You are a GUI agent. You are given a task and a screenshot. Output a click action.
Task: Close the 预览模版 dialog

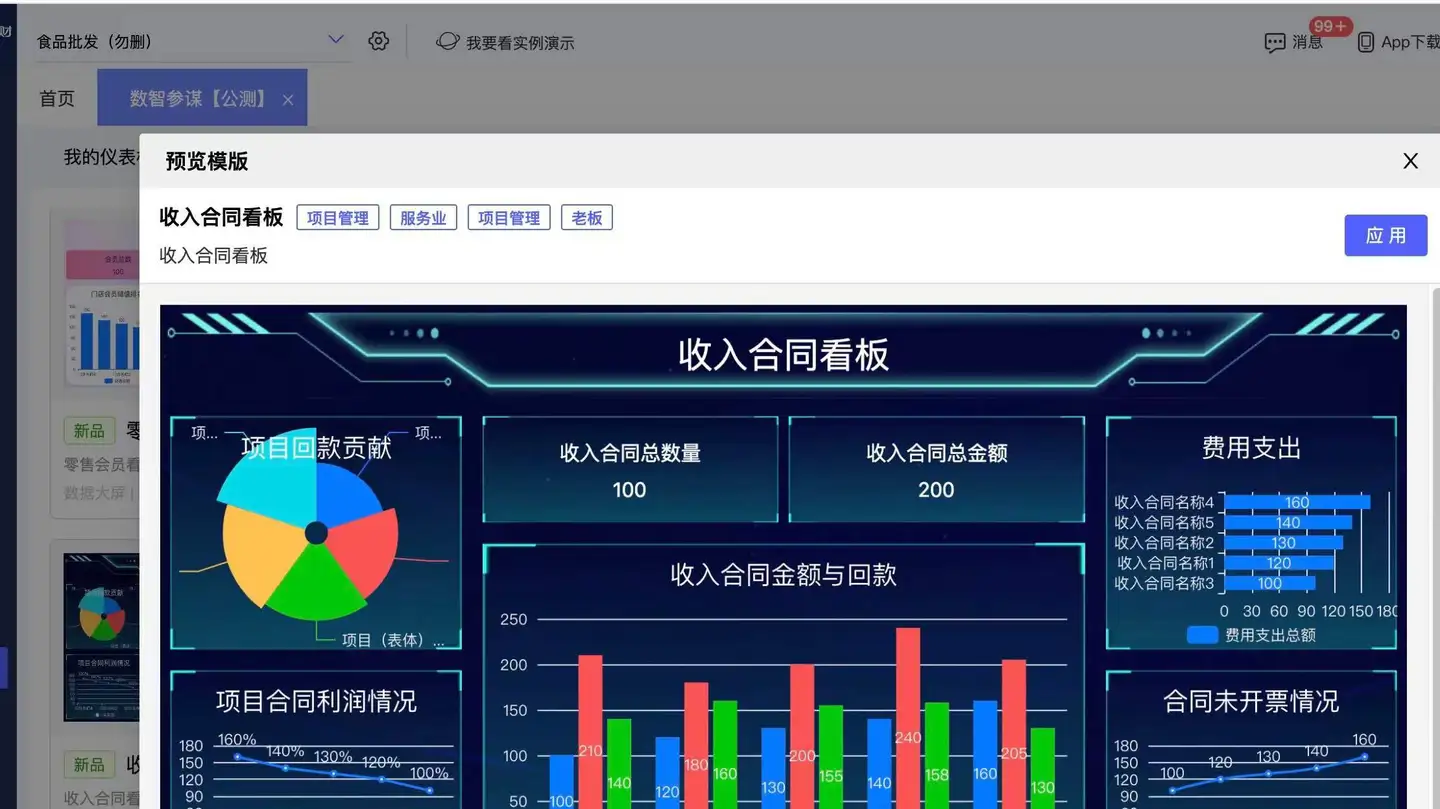pos(1411,161)
